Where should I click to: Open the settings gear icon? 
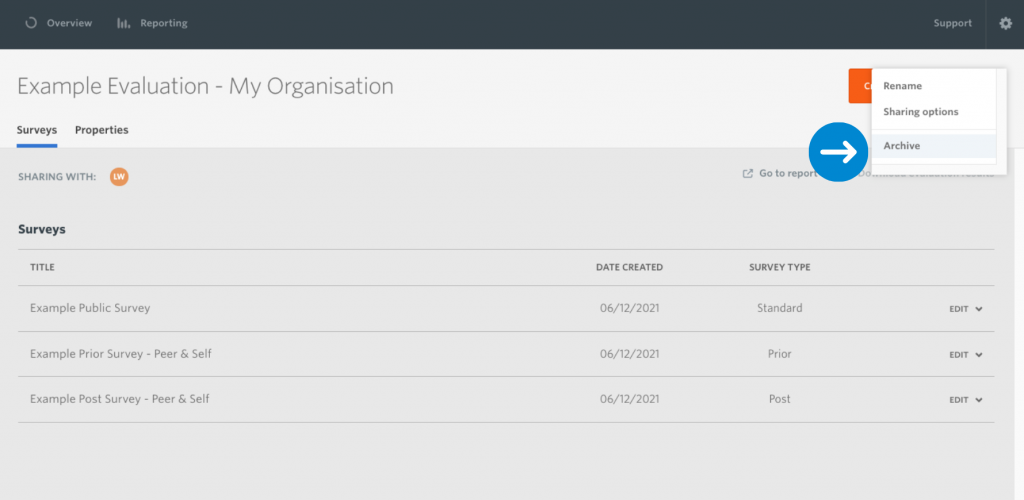coord(1005,23)
